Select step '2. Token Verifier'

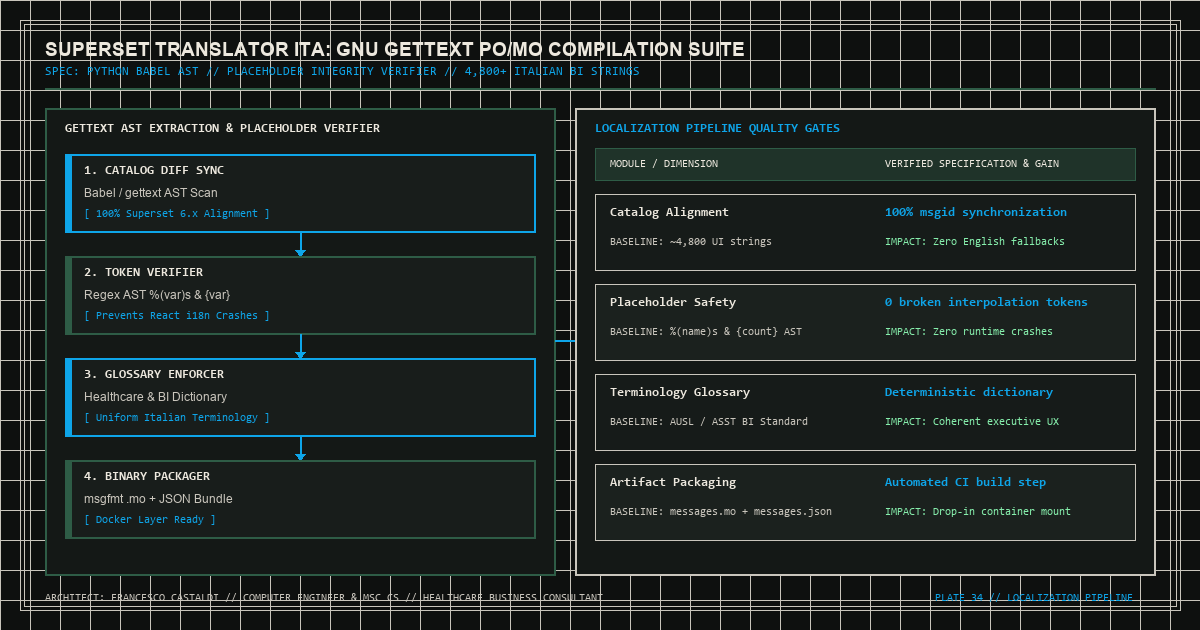(301, 295)
